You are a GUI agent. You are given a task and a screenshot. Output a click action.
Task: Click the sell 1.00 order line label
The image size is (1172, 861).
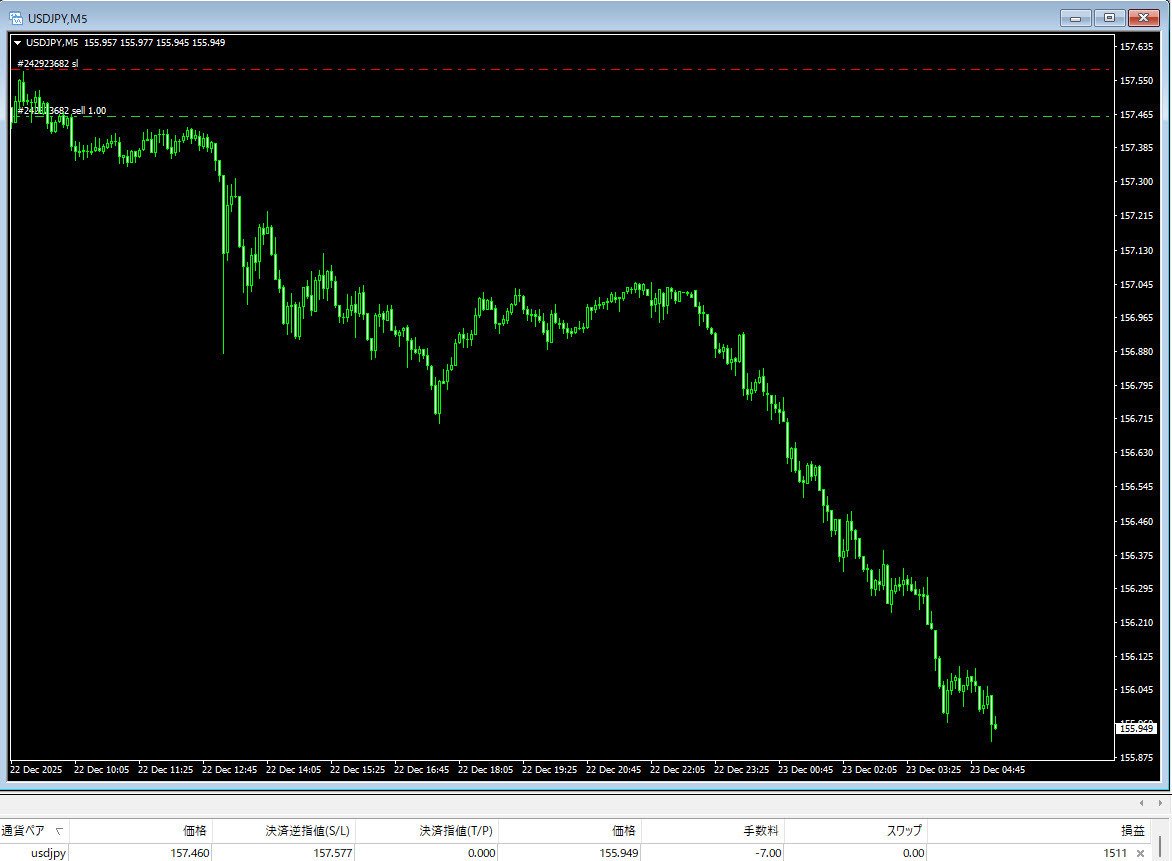click(60, 110)
